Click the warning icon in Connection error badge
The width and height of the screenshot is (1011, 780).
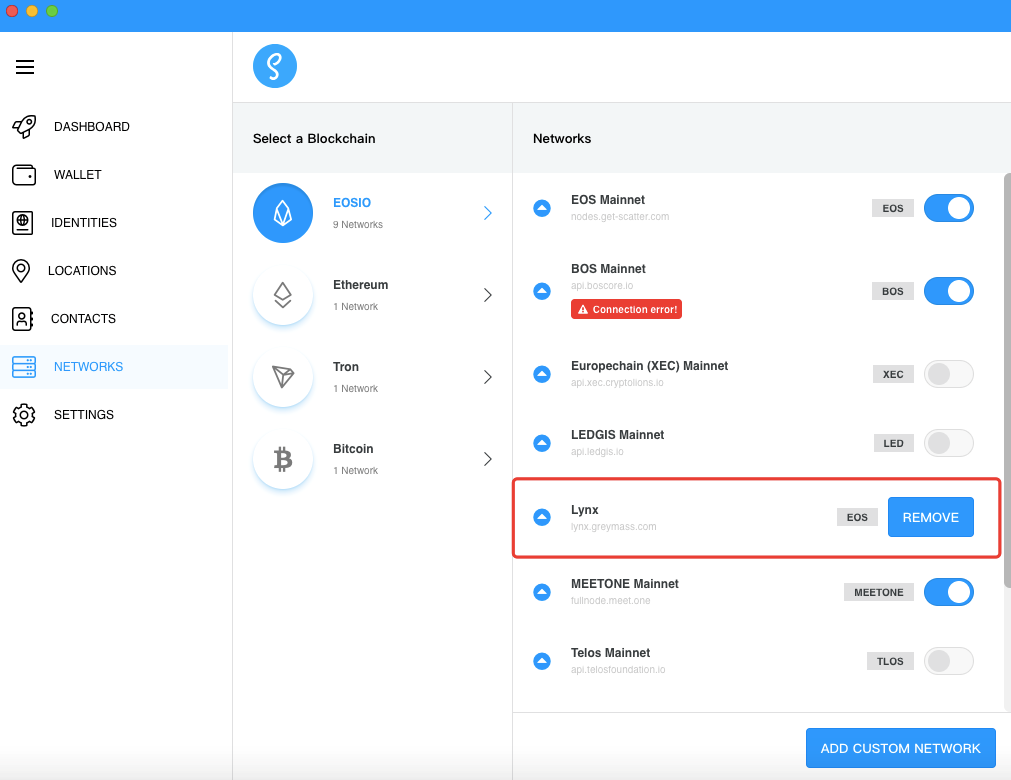583,309
